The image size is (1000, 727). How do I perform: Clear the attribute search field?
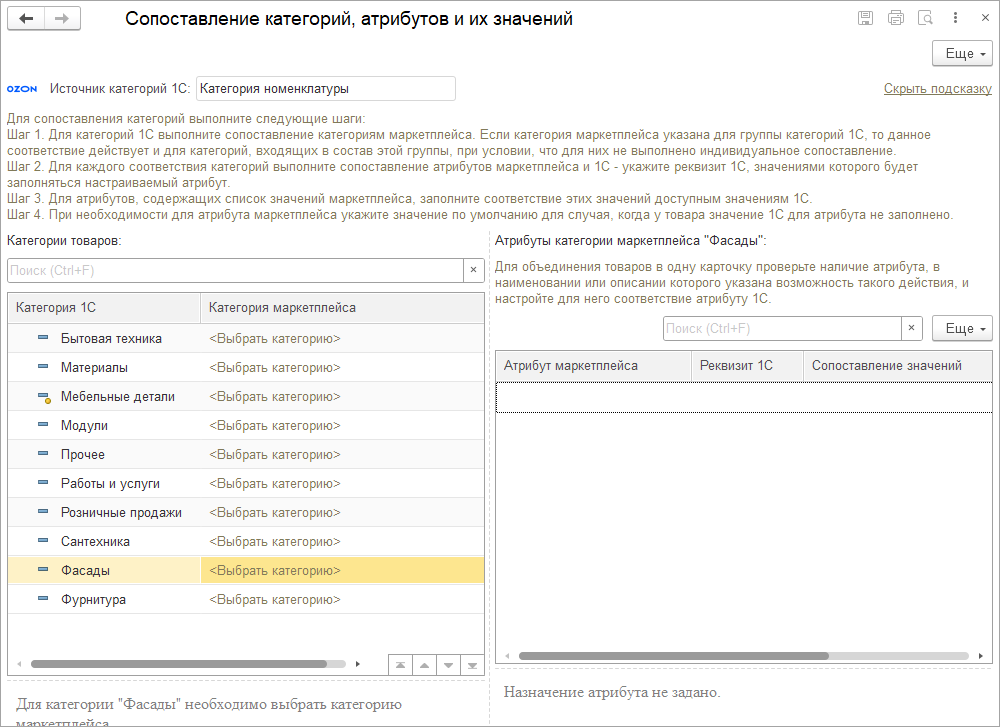(911, 328)
